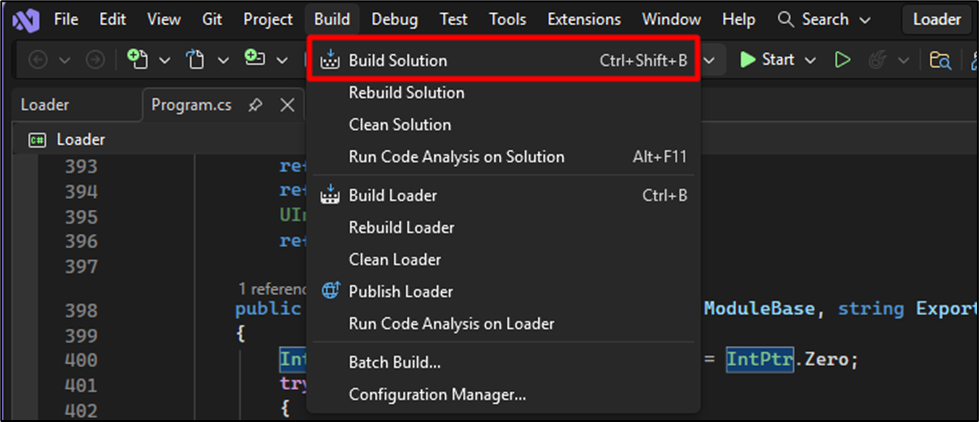
Task: Click the navigate backward arrow icon
Action: tap(39, 60)
